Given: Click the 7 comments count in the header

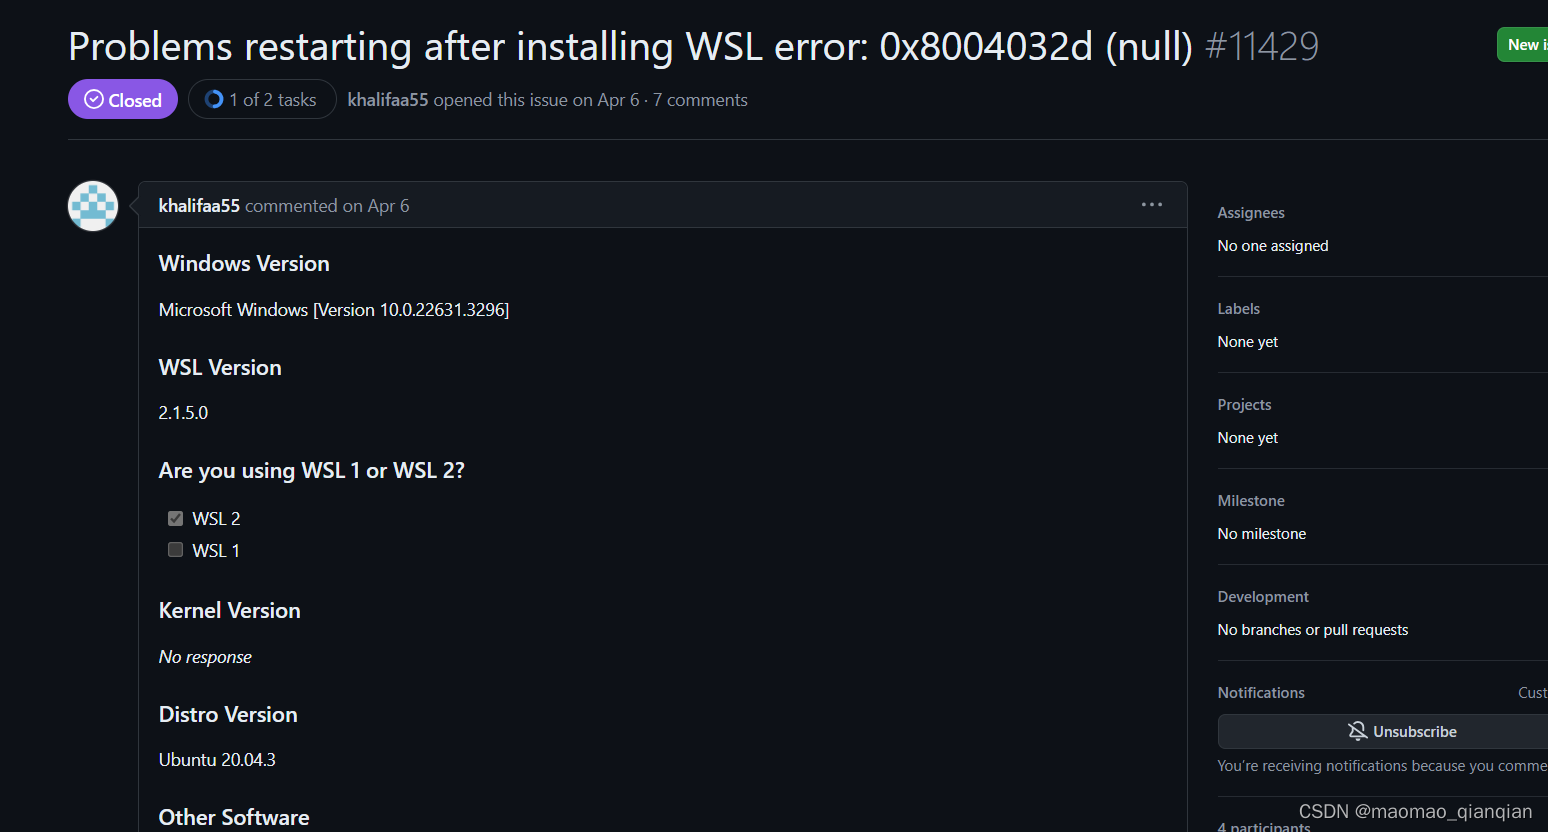Looking at the screenshot, I should pos(700,99).
